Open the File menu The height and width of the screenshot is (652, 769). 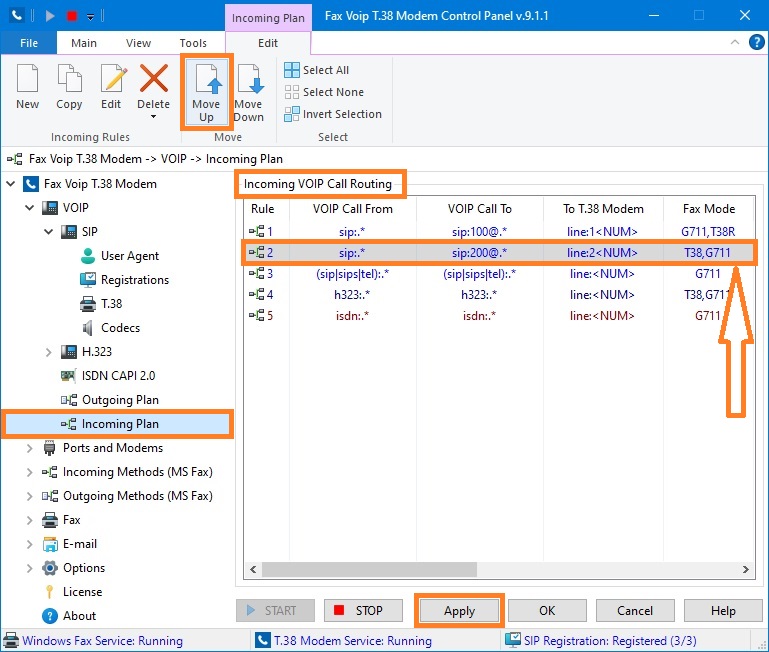coord(29,43)
